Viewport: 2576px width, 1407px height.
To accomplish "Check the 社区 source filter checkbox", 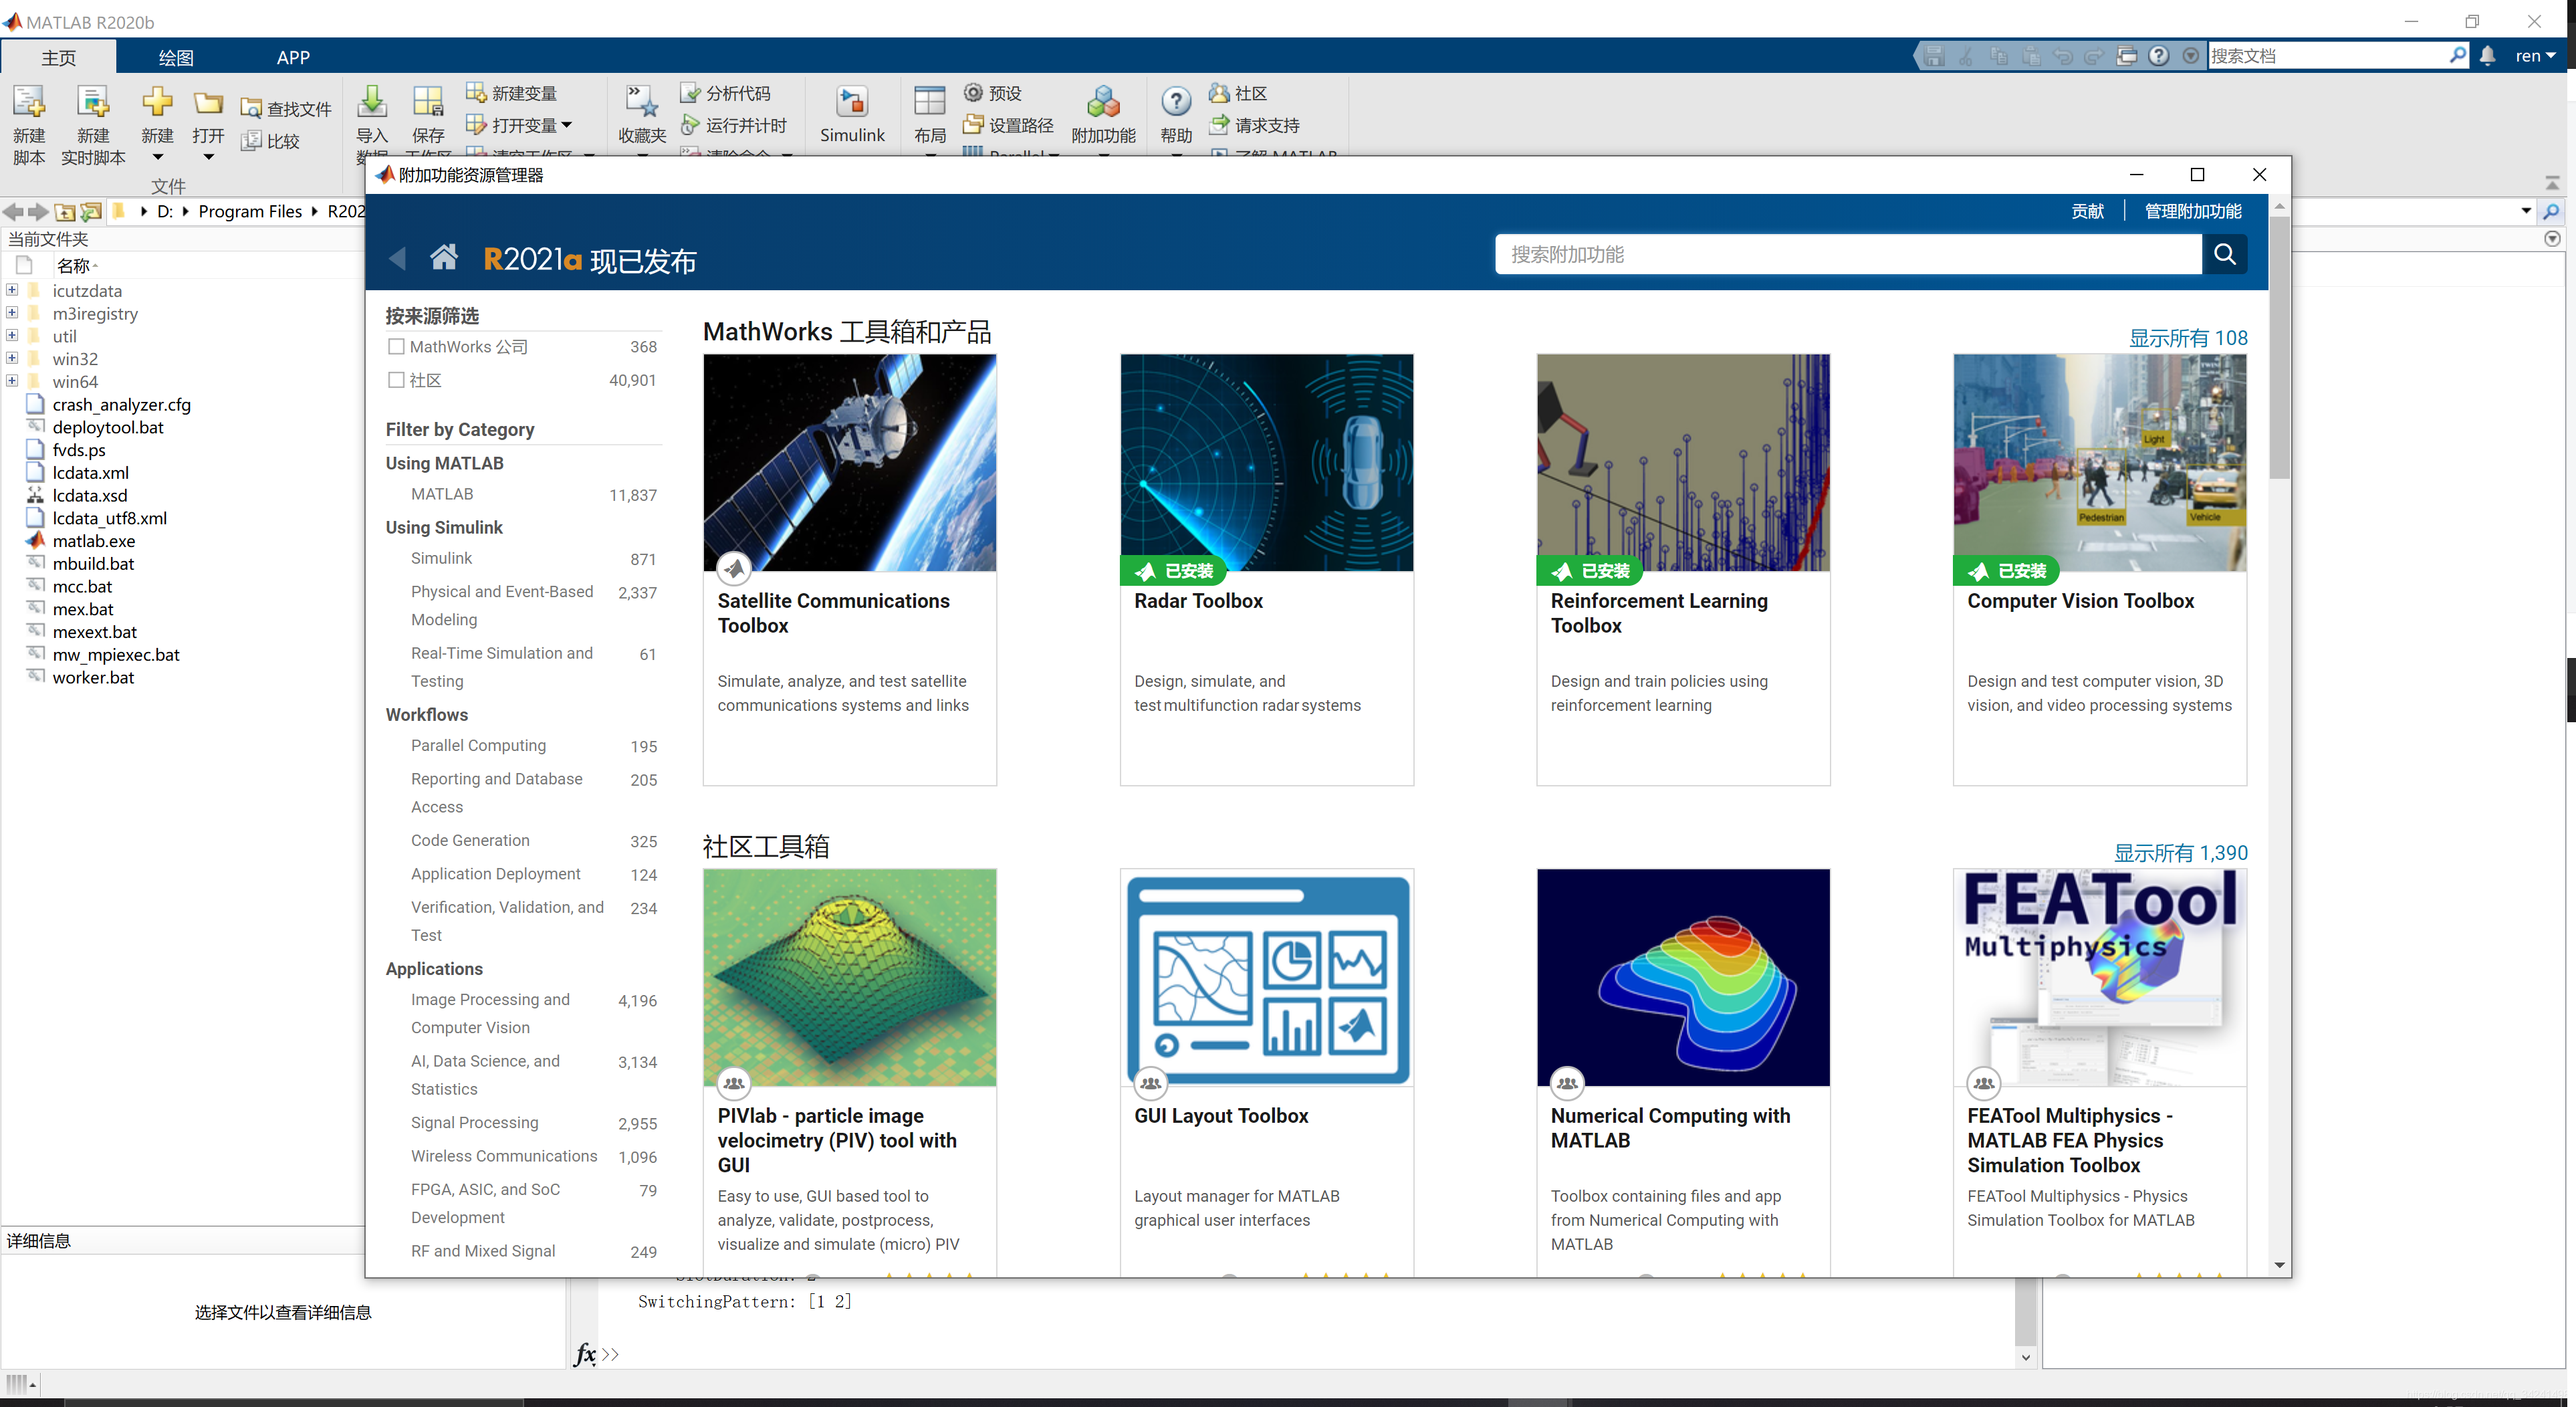I will 396,380.
